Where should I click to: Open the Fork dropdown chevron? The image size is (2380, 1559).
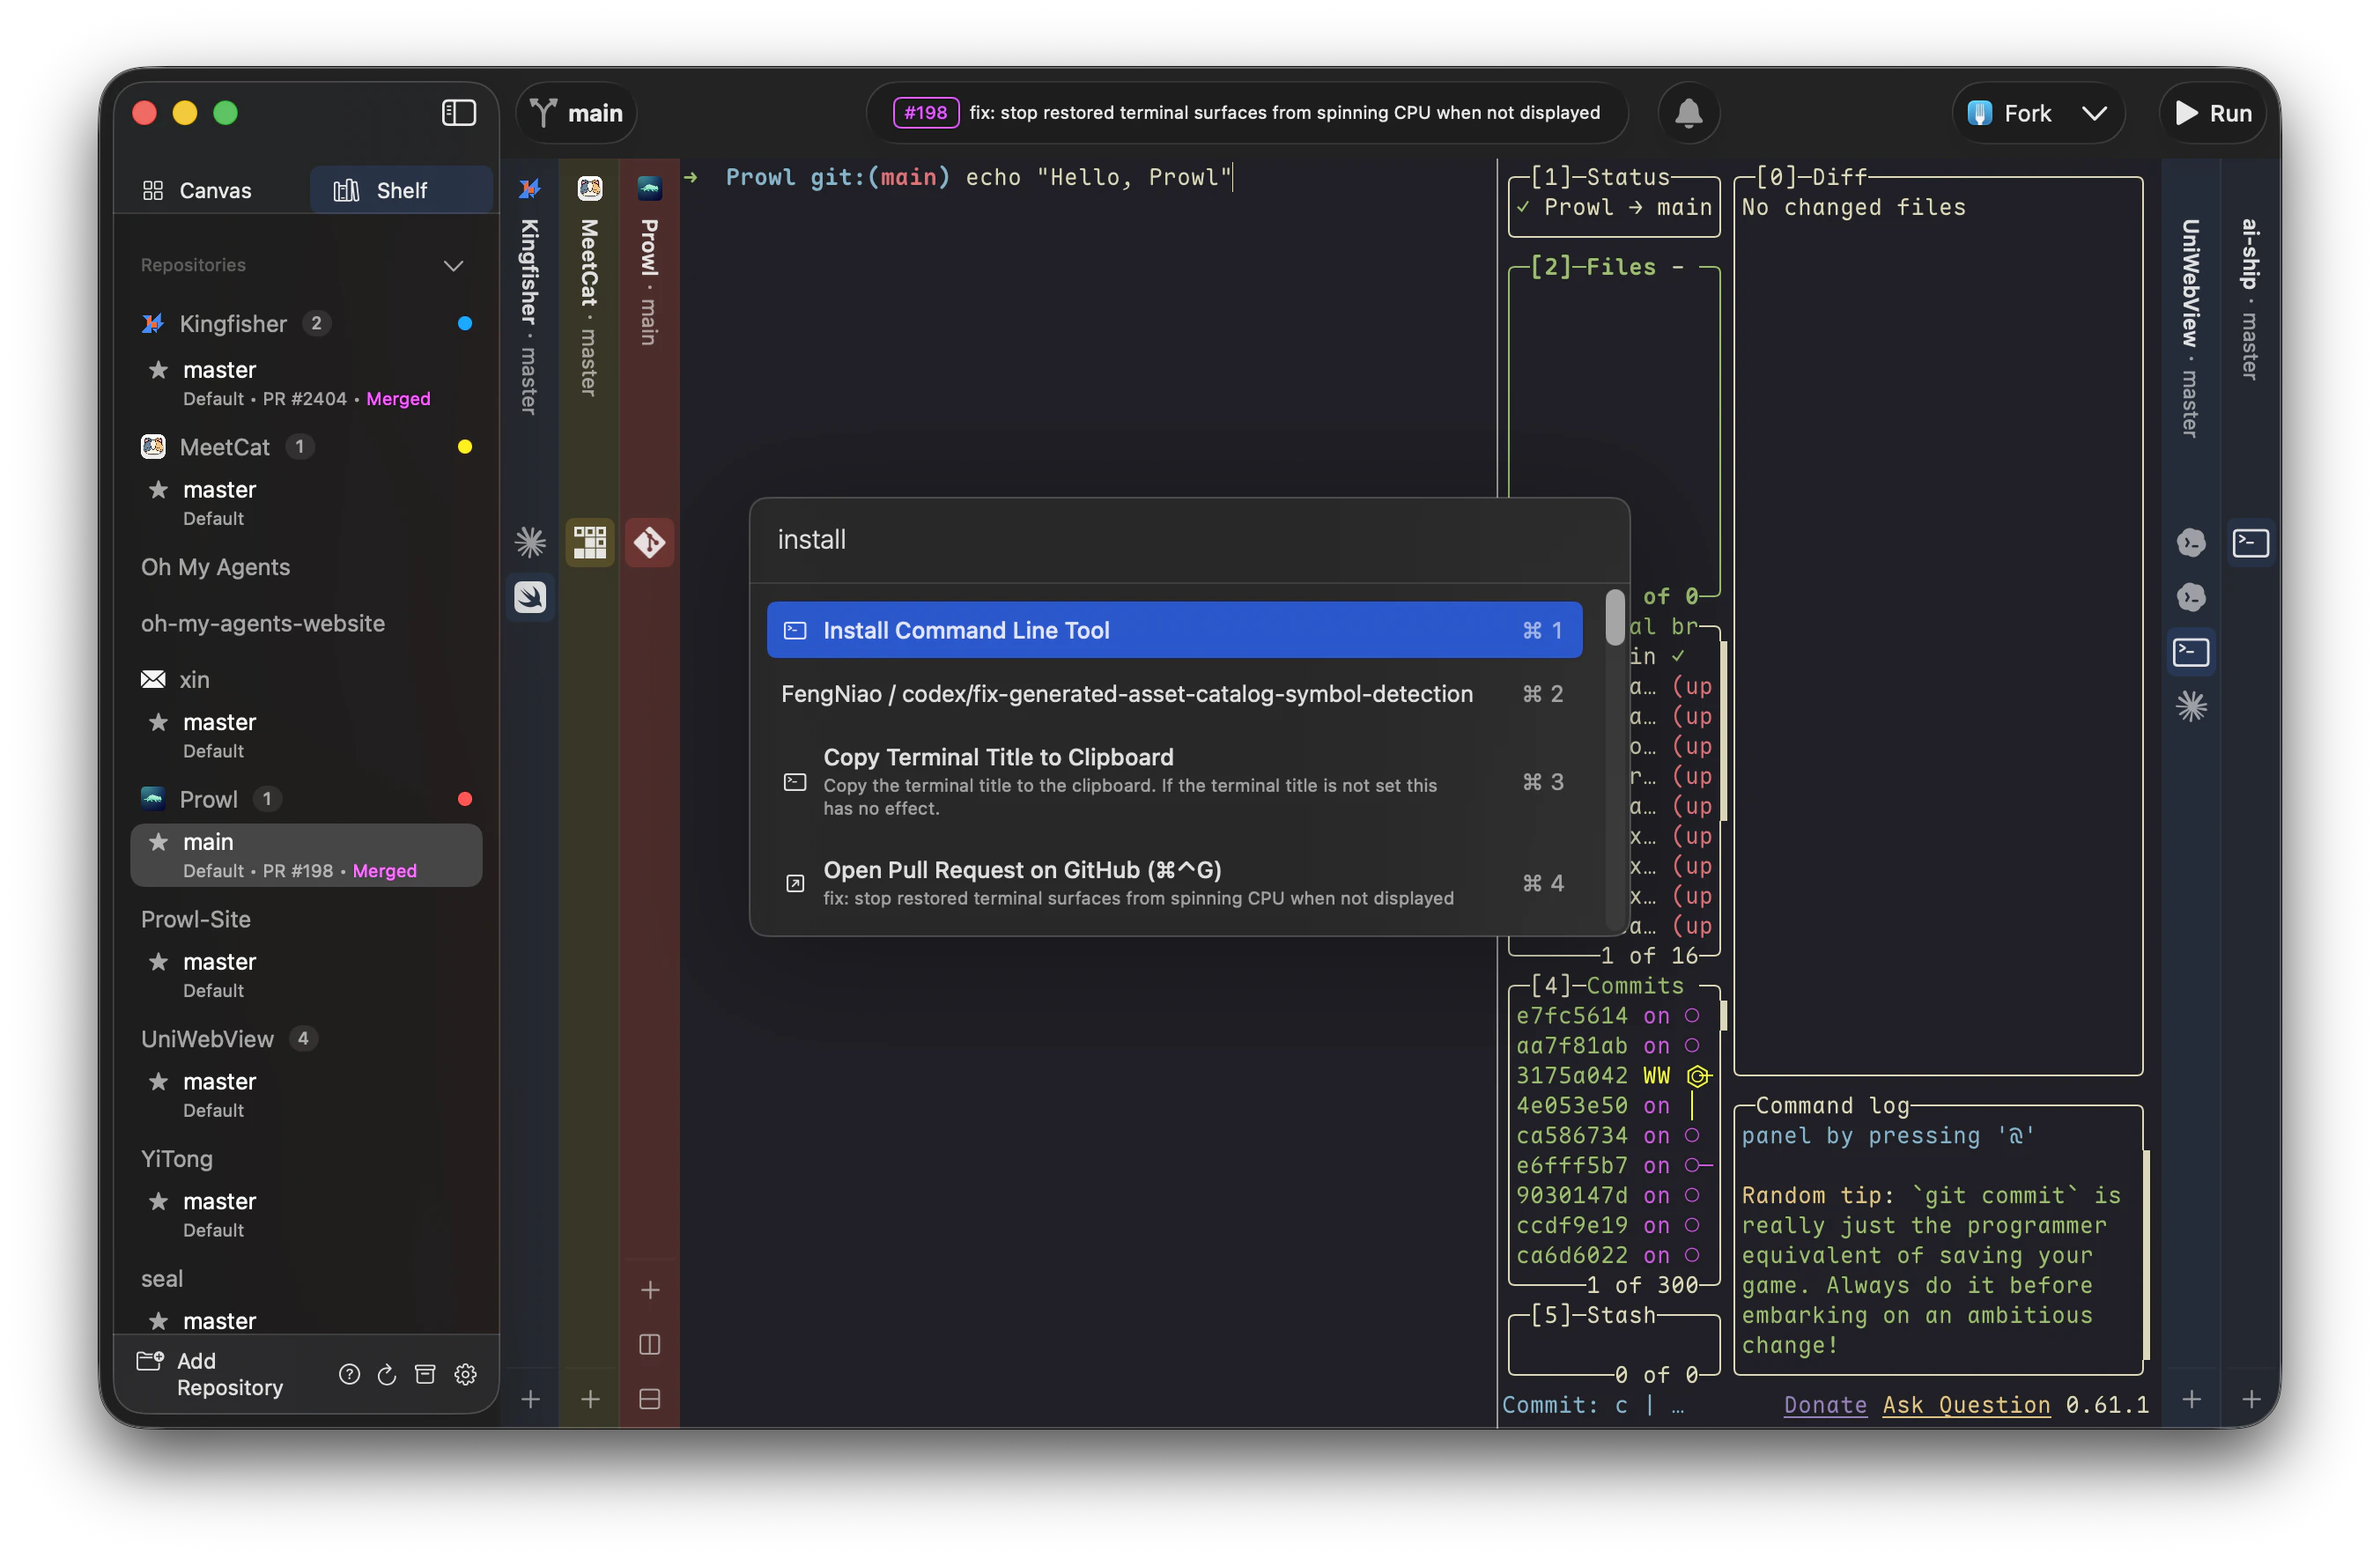[x=2094, y=114]
